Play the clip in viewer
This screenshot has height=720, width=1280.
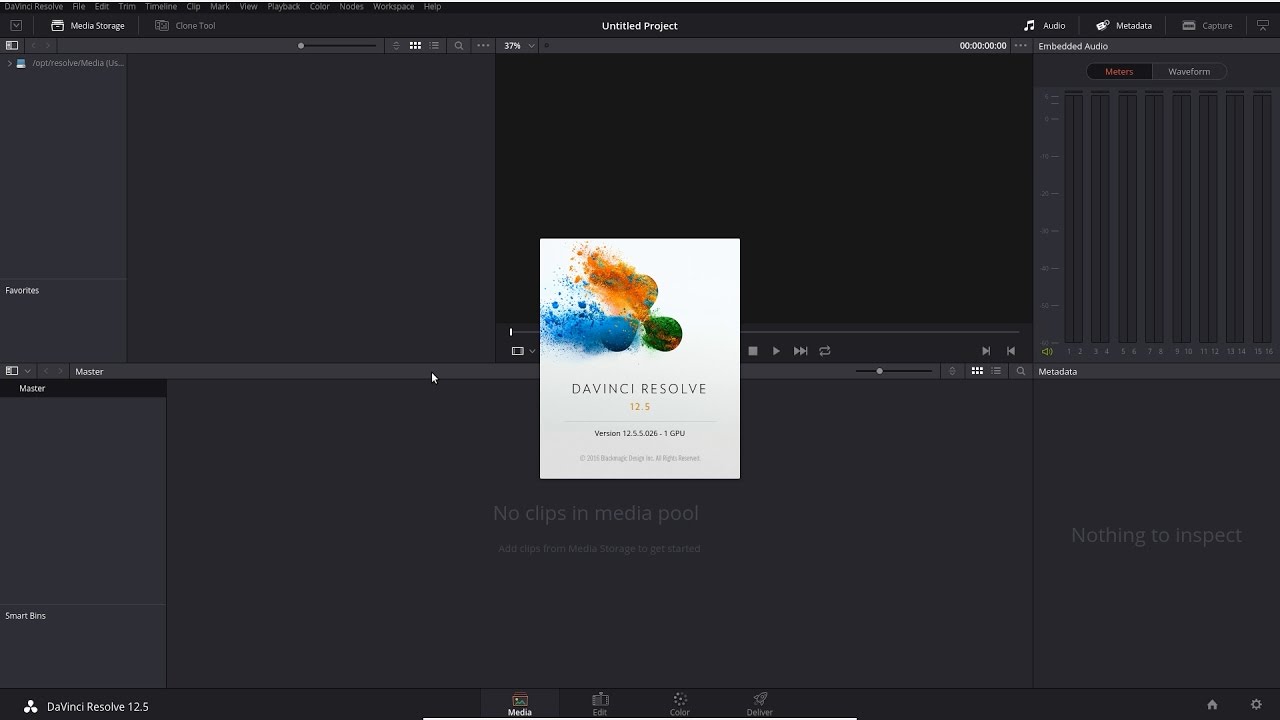776,351
